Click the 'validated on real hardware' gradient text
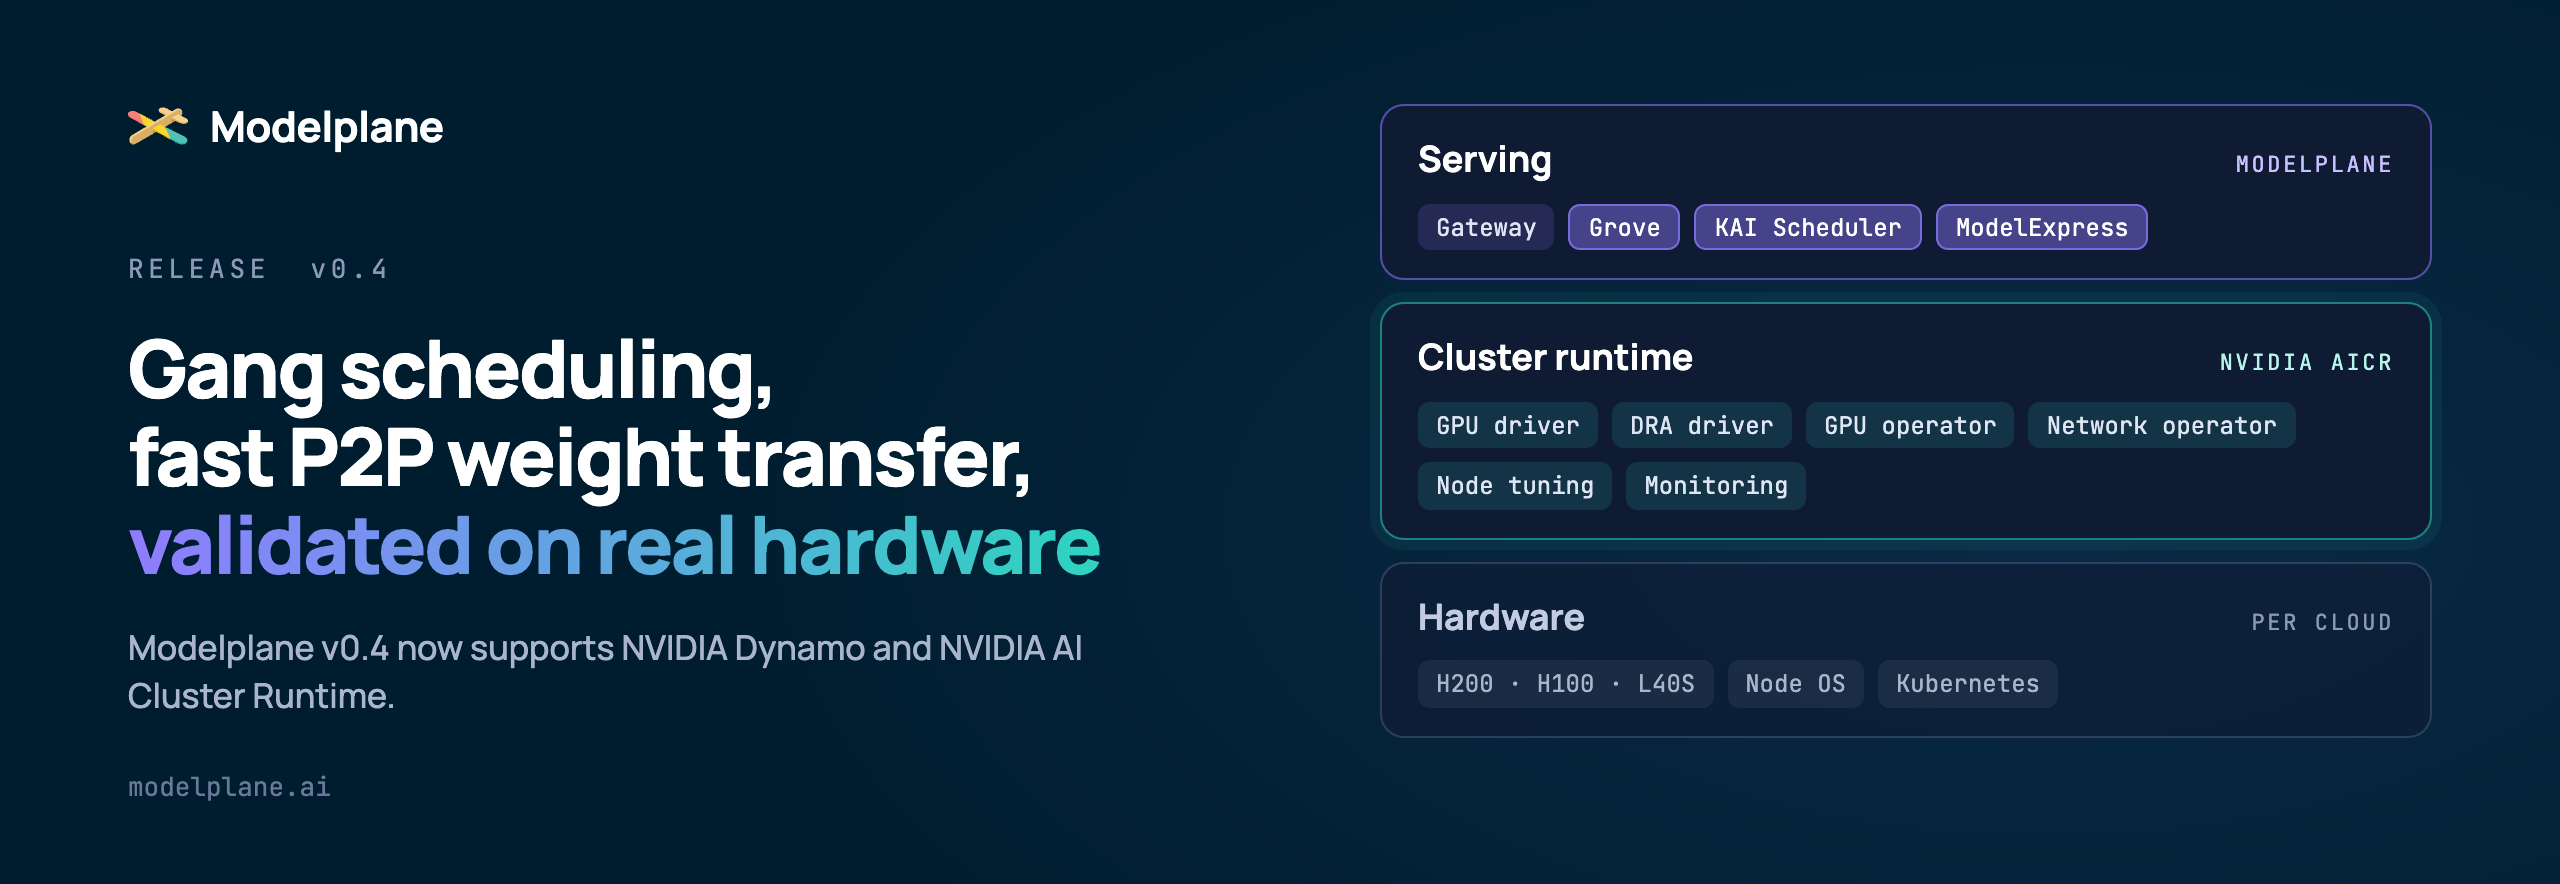The height and width of the screenshot is (884, 2560). point(614,546)
